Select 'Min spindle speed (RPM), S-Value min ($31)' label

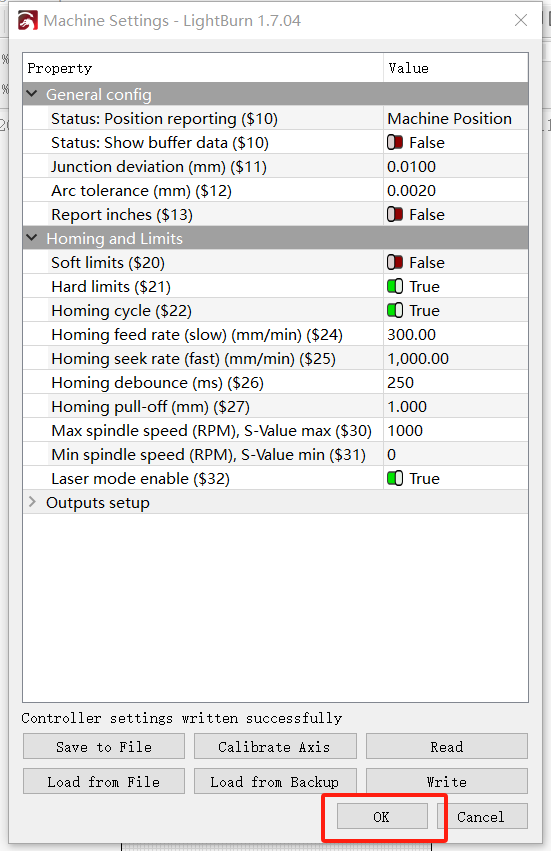point(208,455)
